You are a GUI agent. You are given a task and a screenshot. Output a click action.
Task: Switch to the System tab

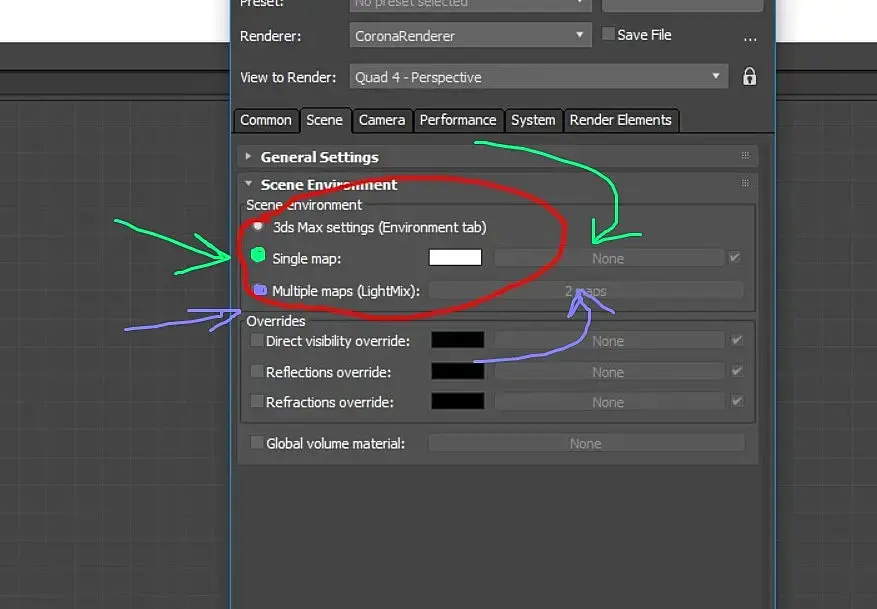533,120
